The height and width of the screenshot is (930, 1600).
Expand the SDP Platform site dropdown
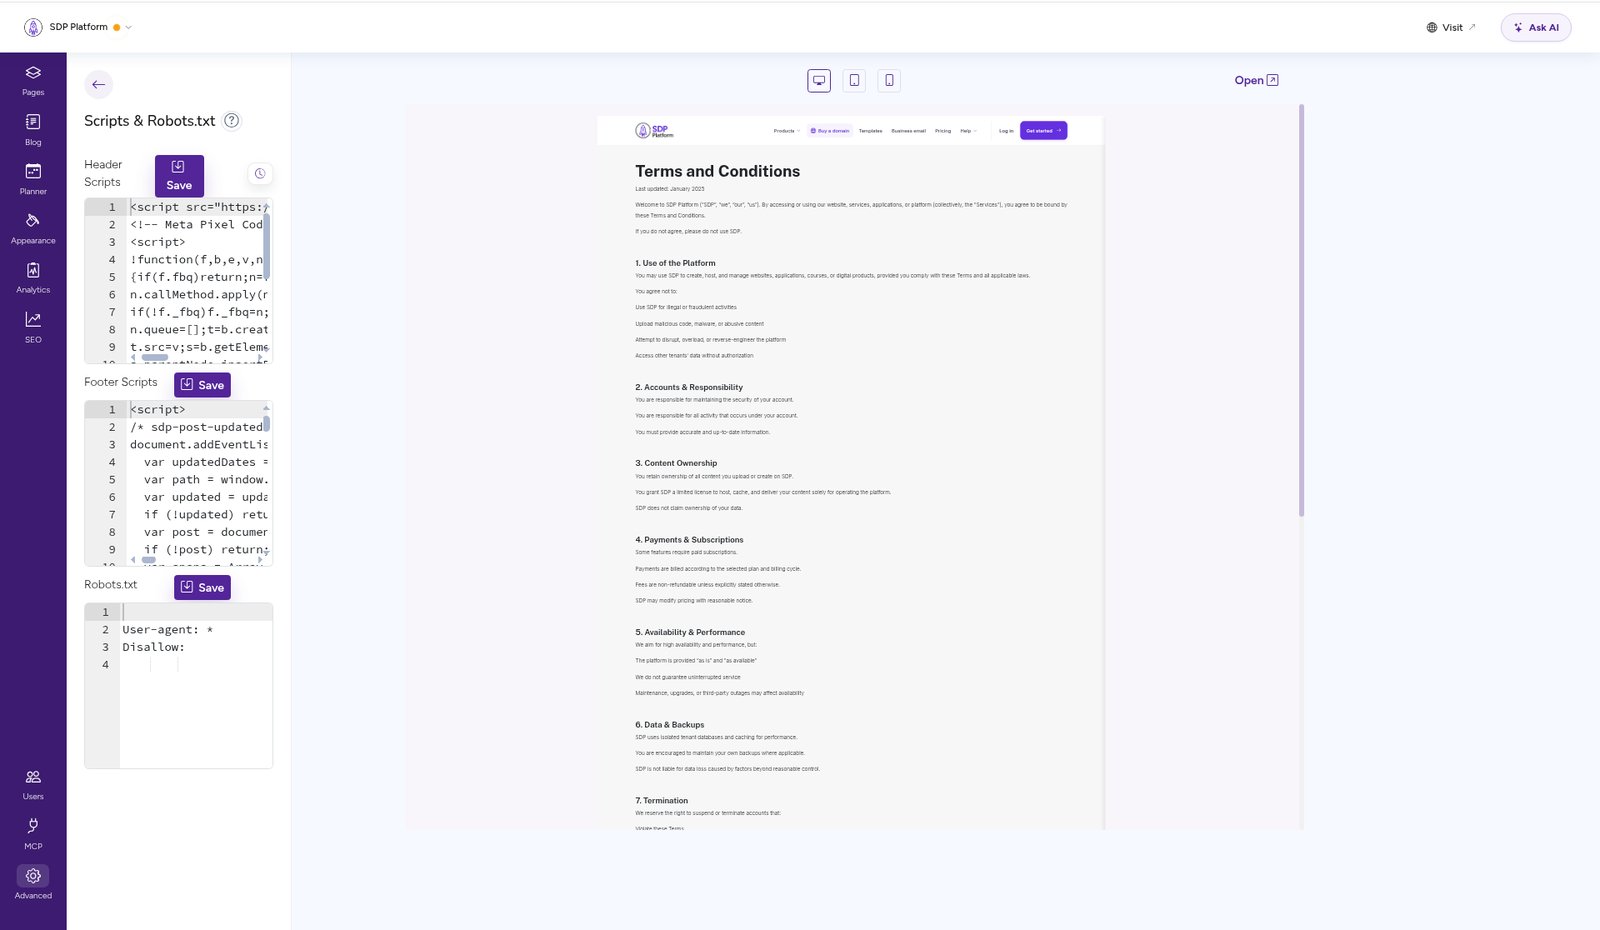(128, 27)
